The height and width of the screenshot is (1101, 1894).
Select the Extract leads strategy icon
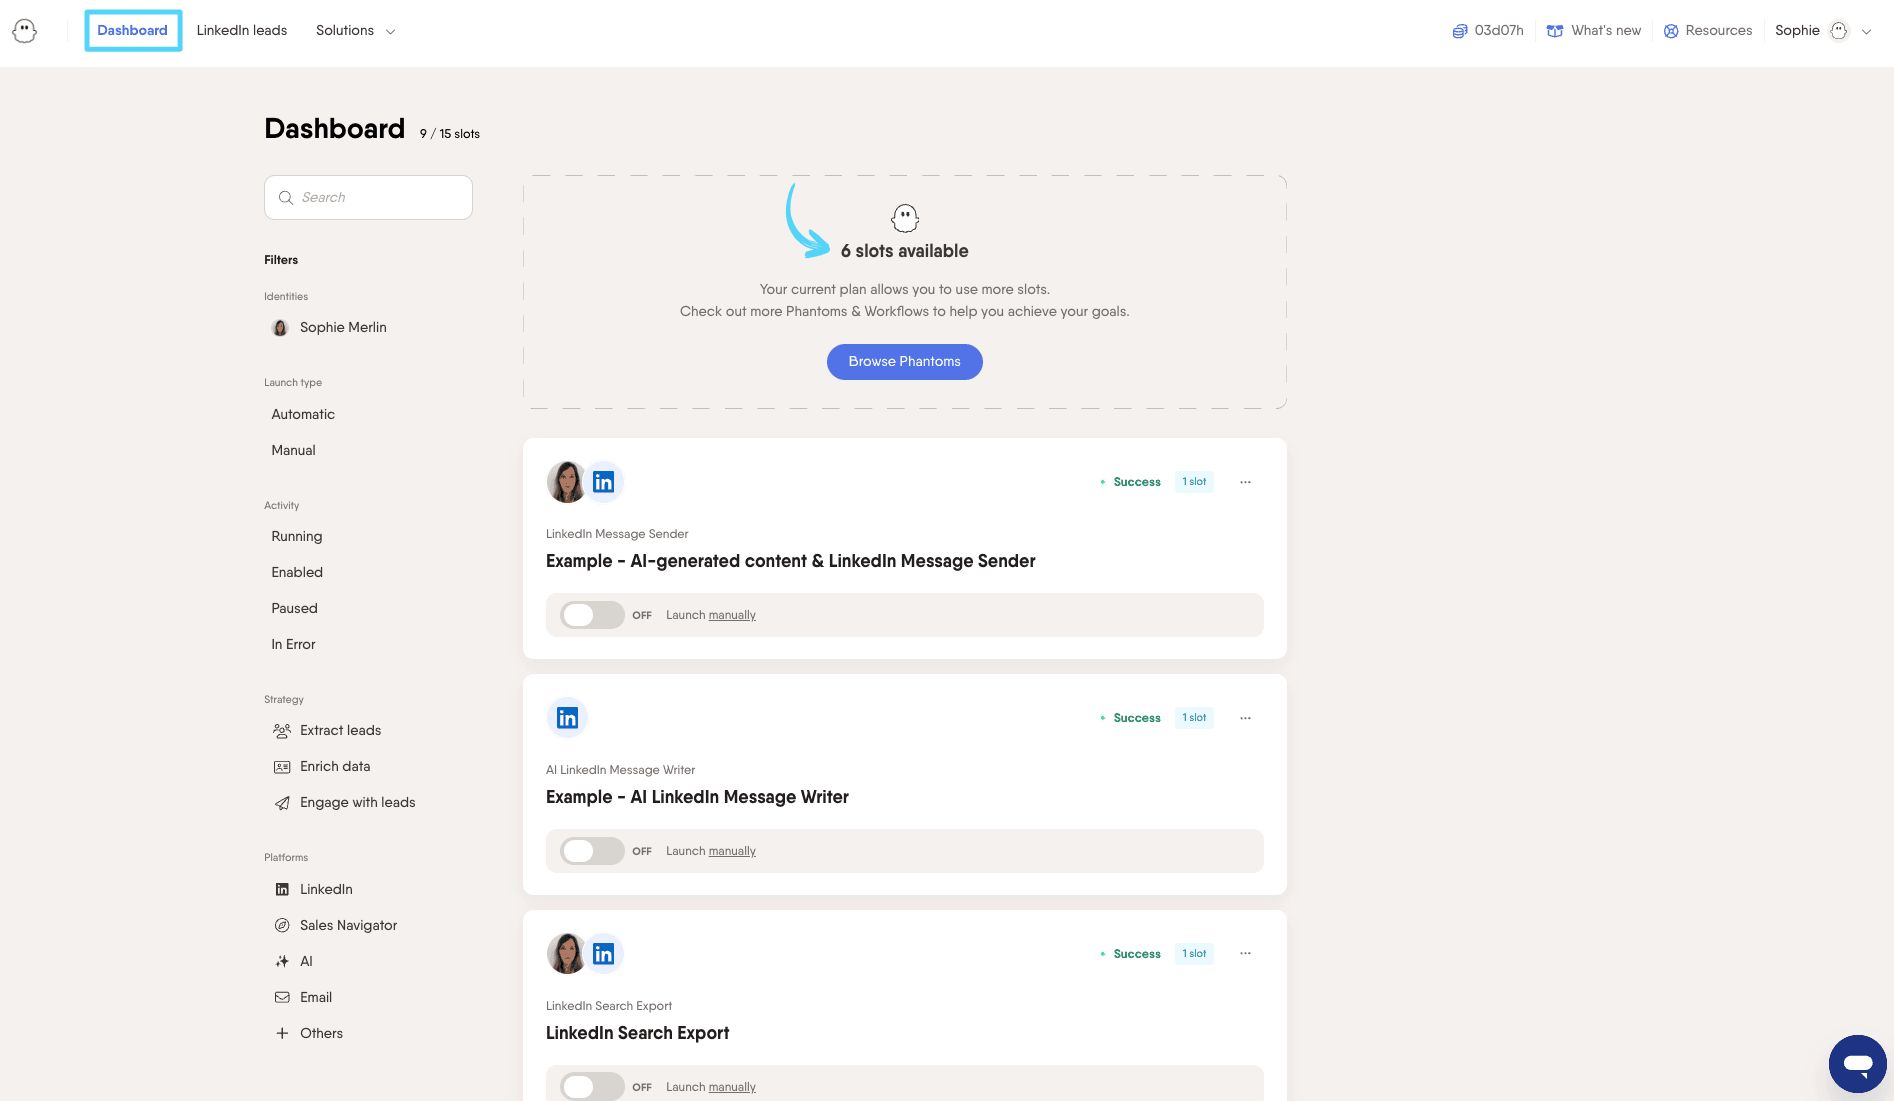coord(282,731)
